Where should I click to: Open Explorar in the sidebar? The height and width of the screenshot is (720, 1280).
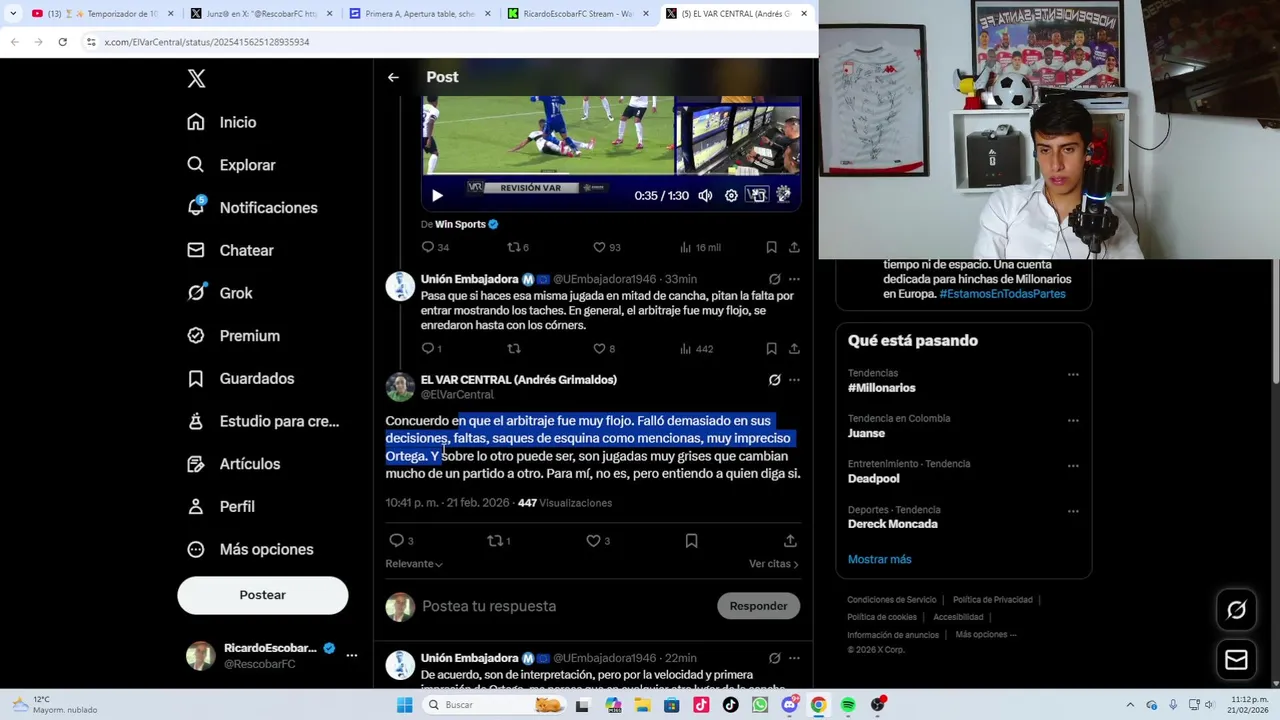231,165
